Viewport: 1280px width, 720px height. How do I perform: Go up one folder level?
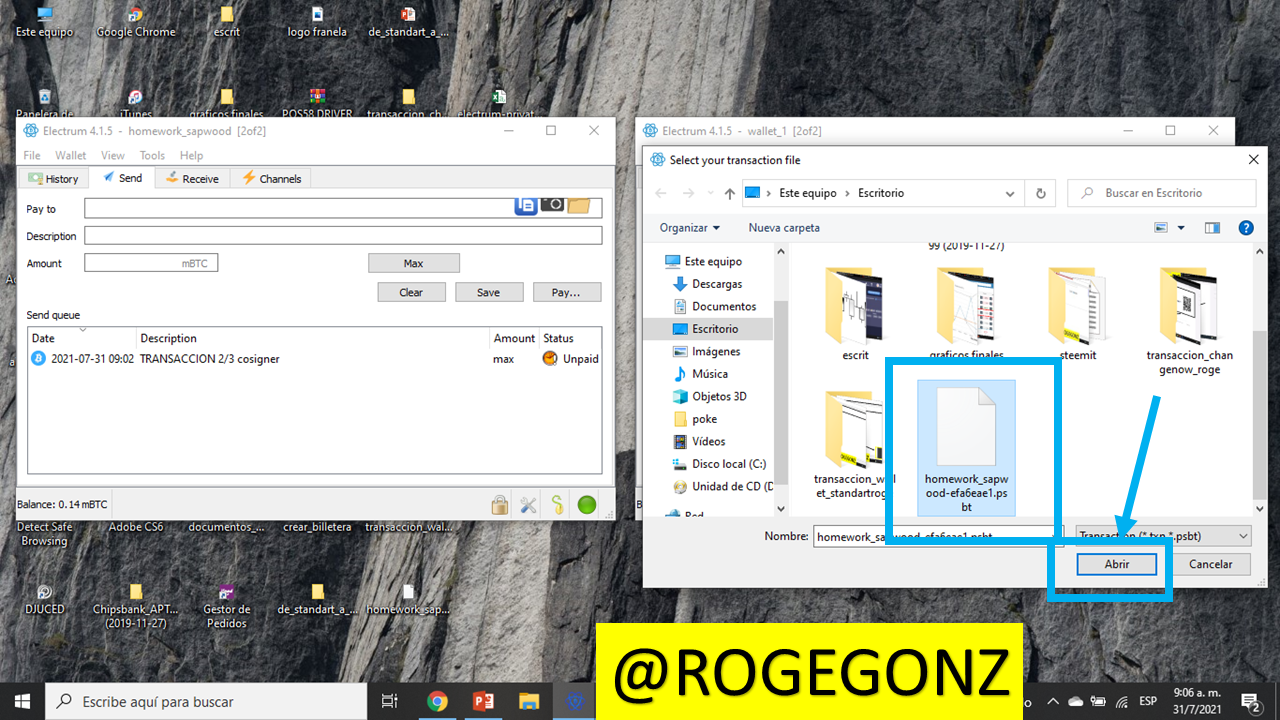tap(730, 193)
